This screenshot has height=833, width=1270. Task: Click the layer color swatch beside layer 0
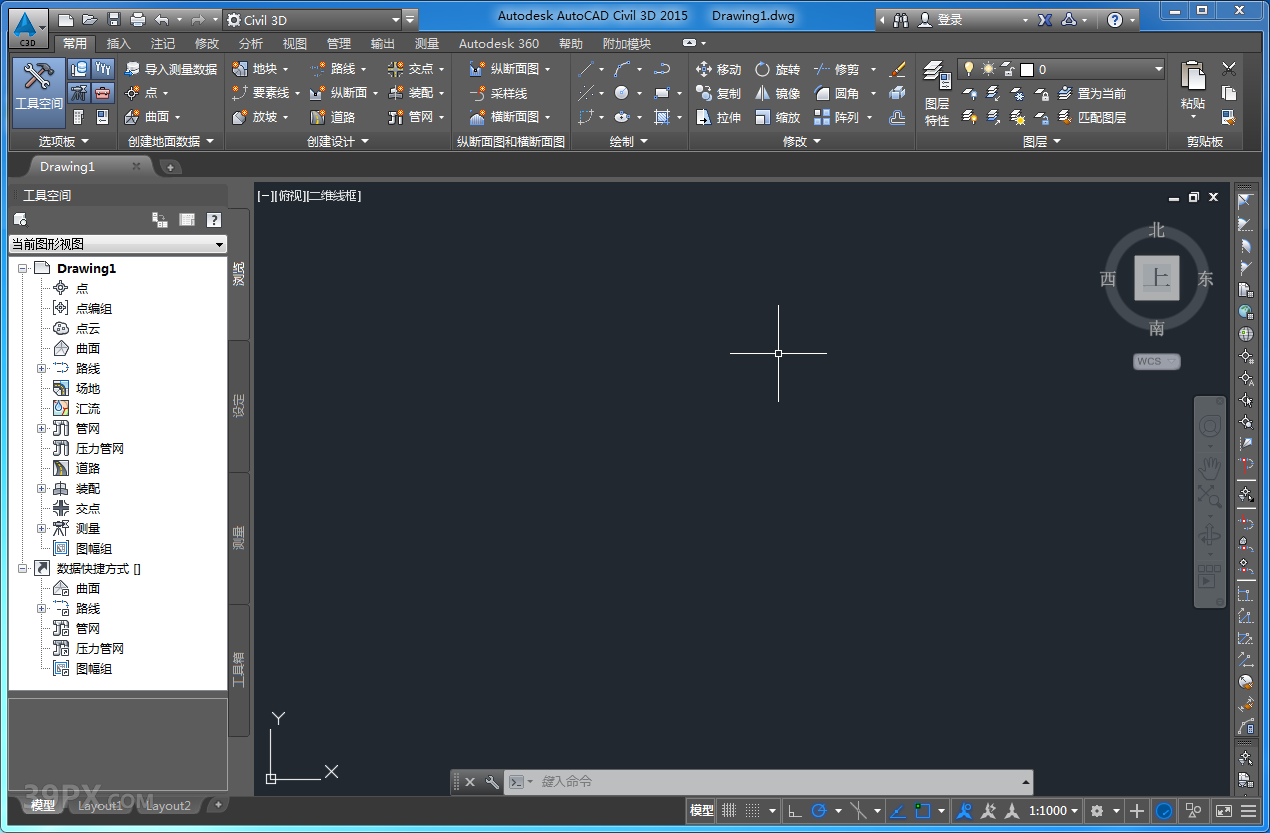(x=1027, y=69)
